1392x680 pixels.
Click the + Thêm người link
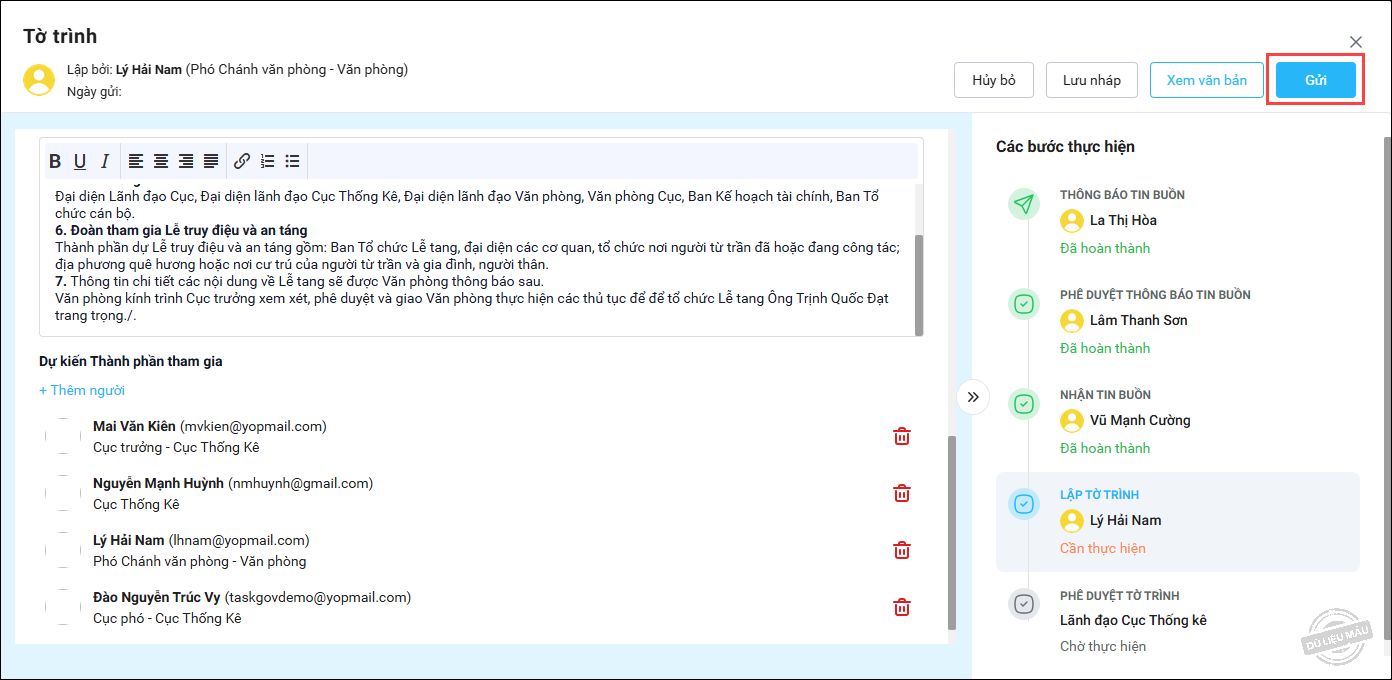pos(82,390)
